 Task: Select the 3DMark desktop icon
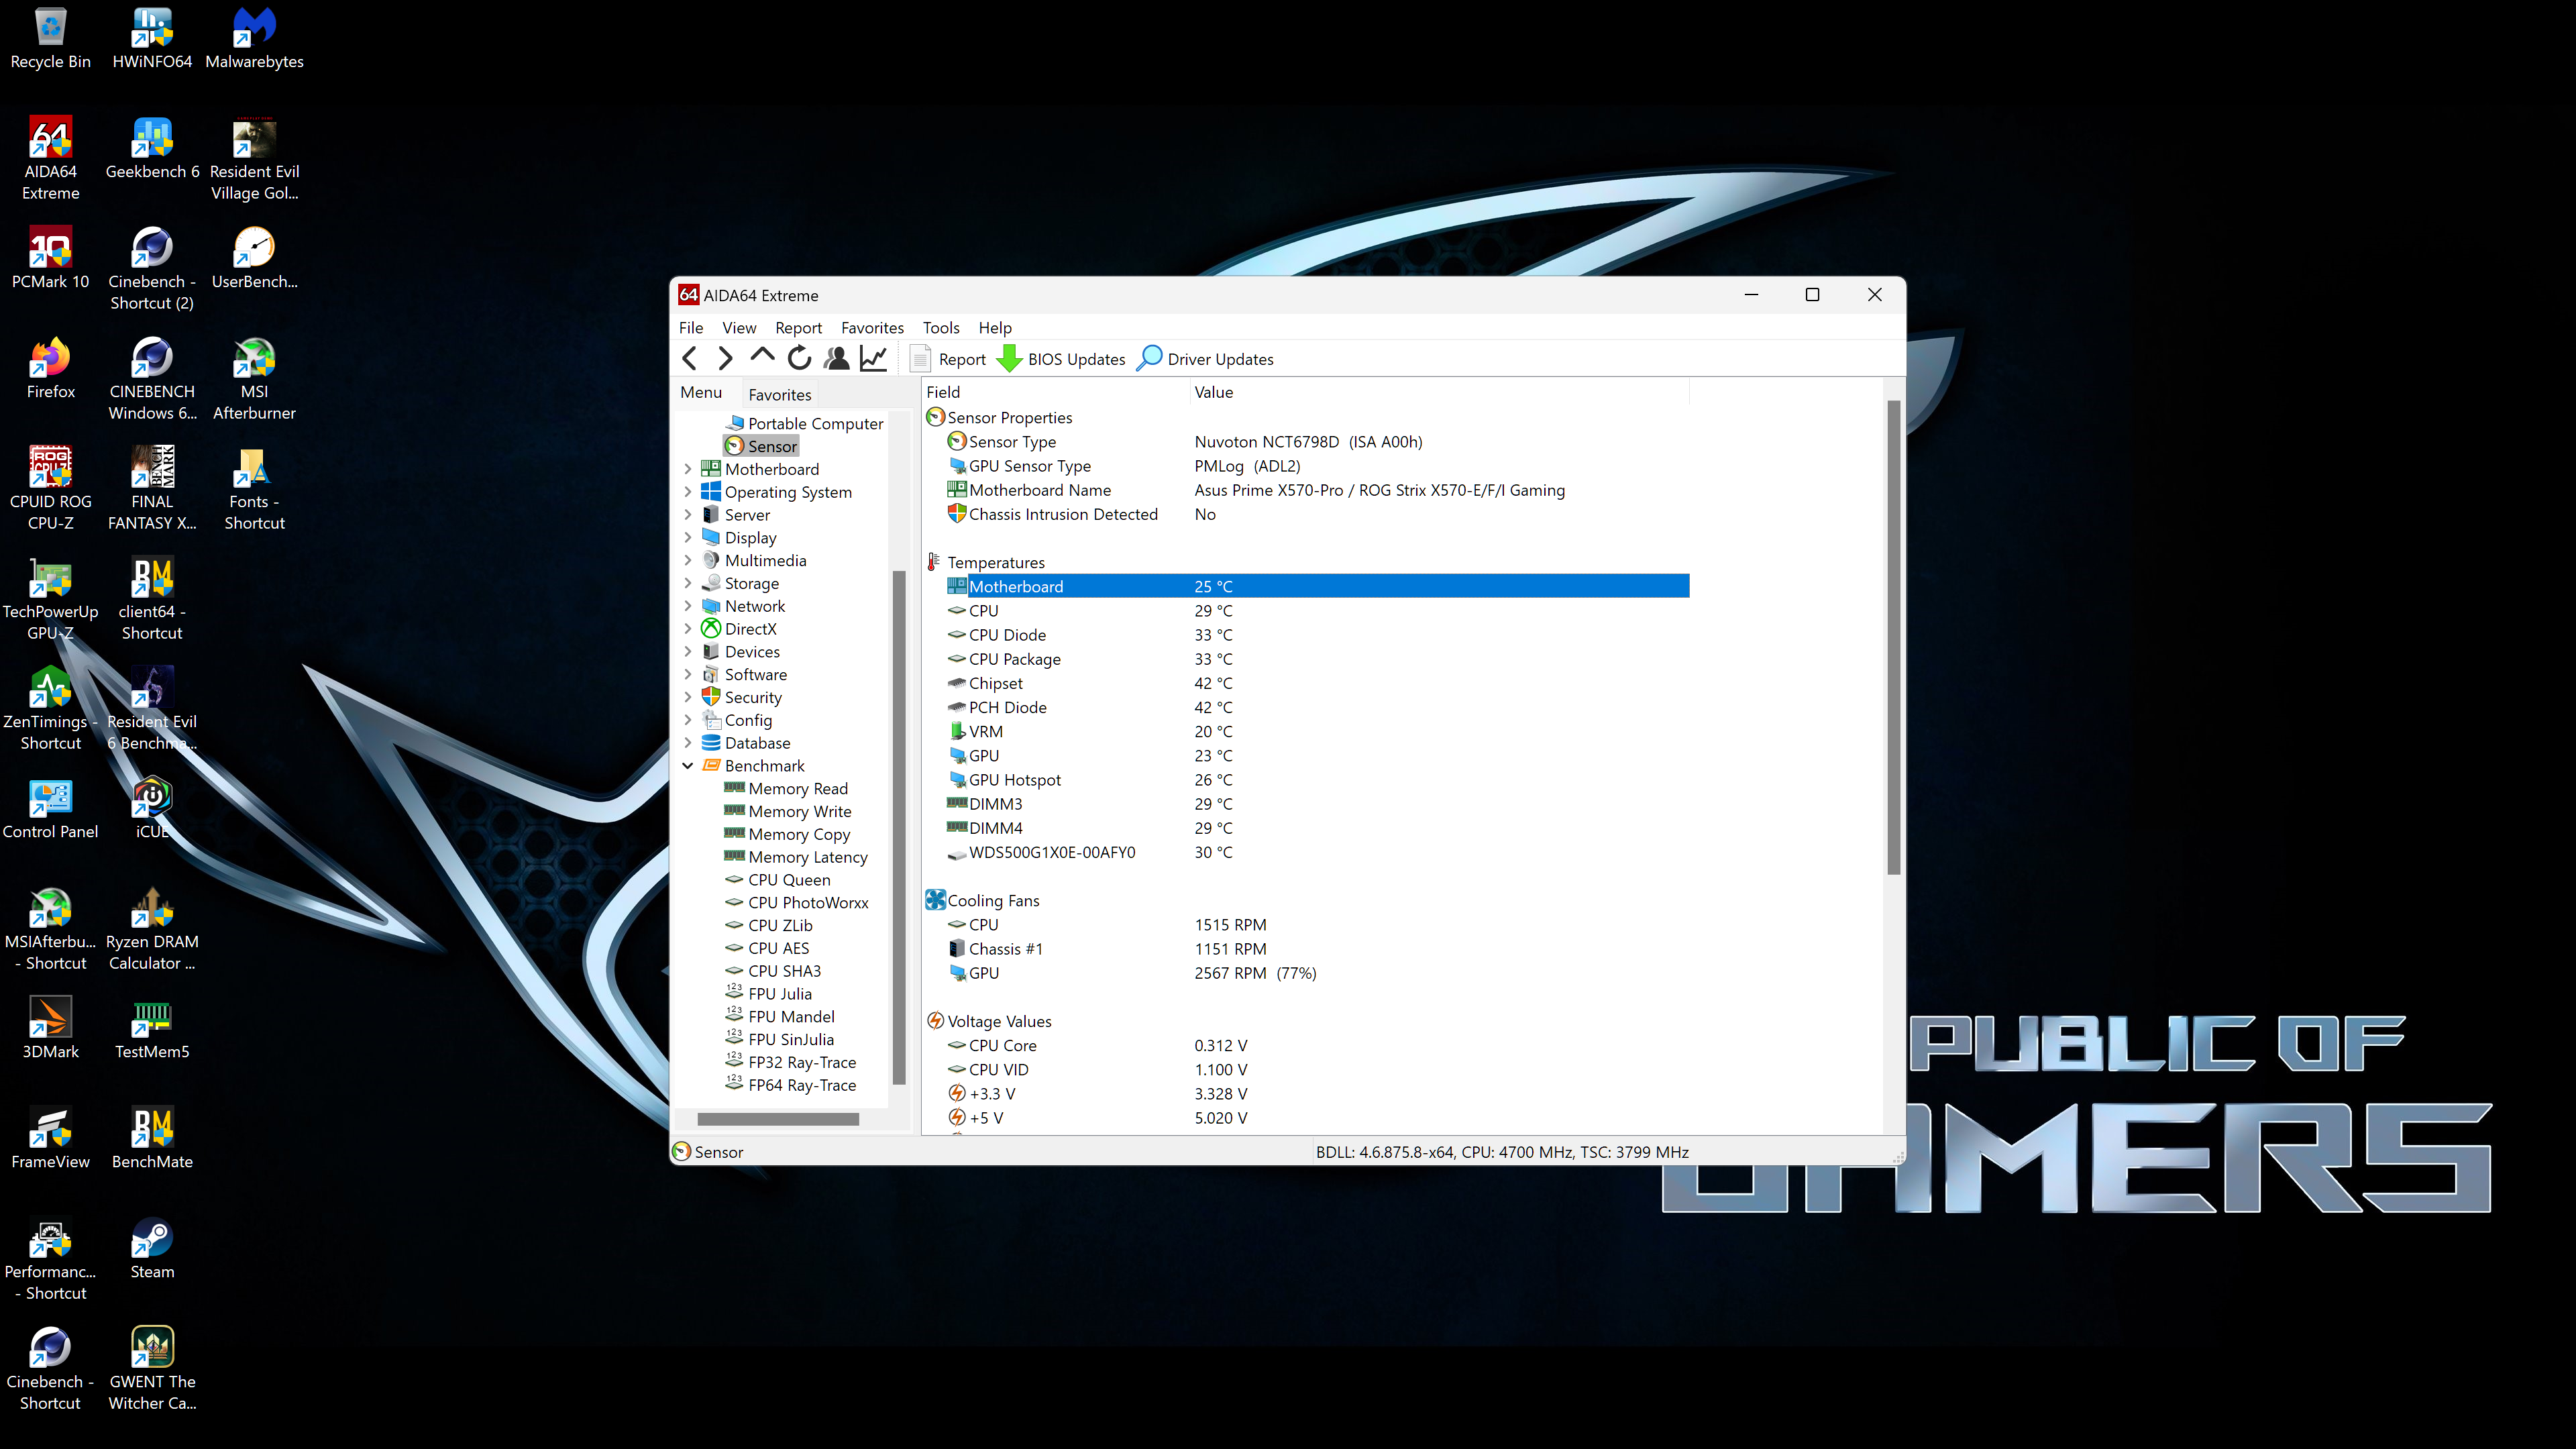click(50, 1028)
